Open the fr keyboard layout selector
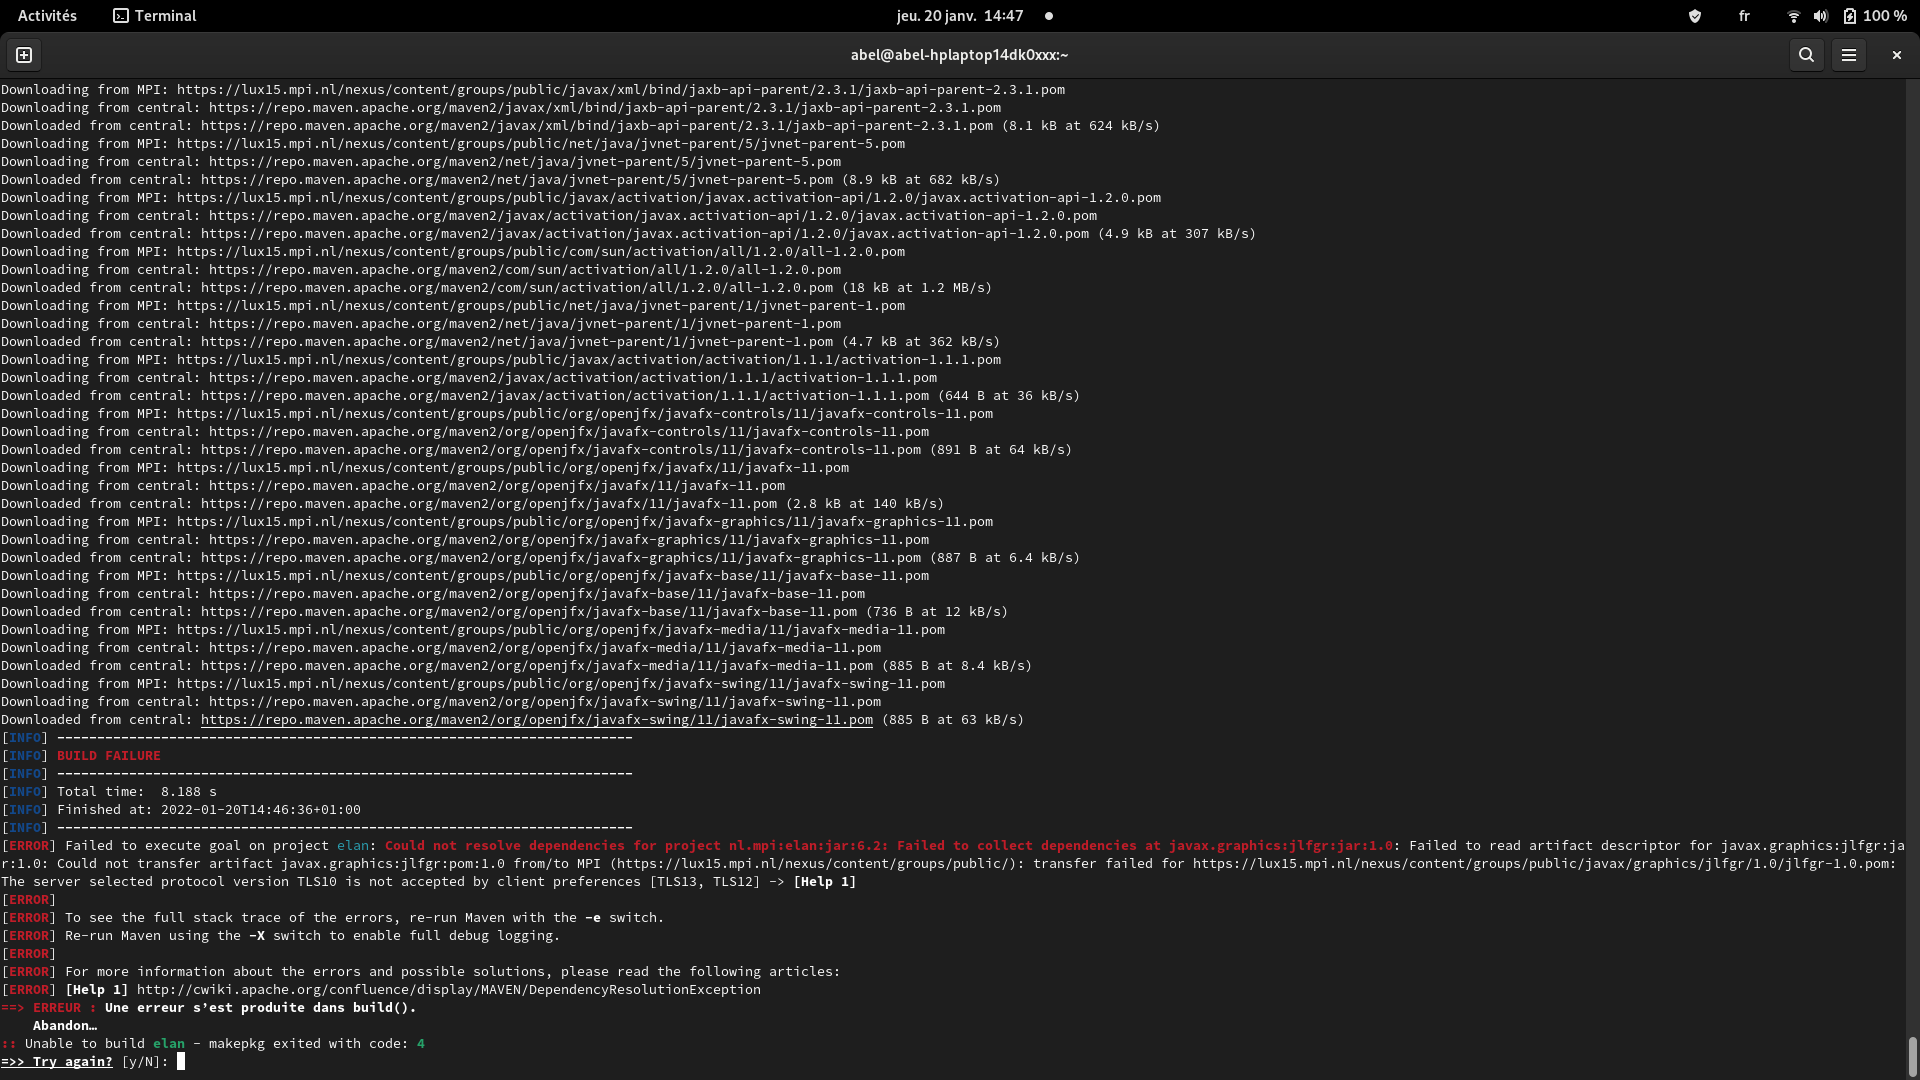Screen dimensions: 1920x1080 1744,16
